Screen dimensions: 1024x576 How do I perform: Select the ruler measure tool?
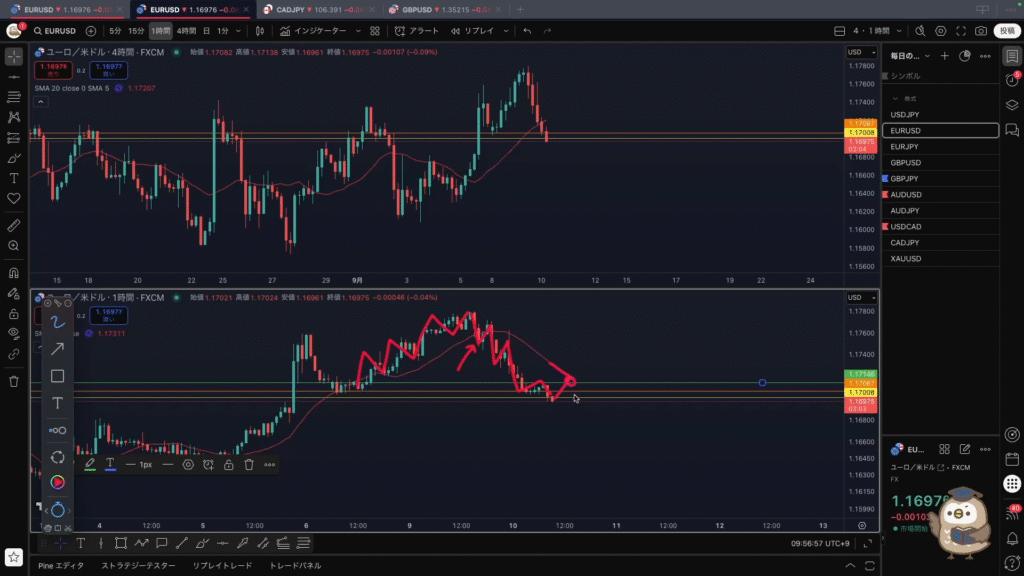click(x=14, y=226)
